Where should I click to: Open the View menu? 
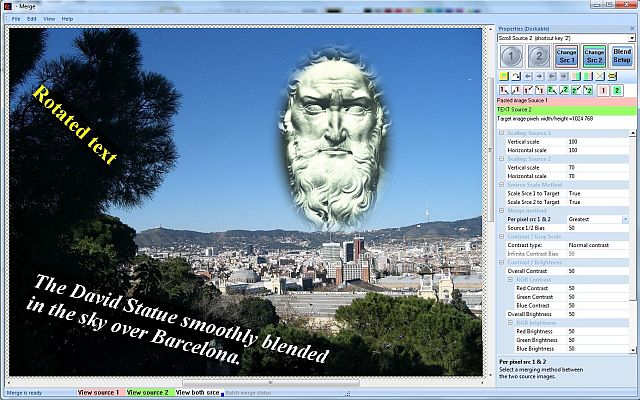[49, 19]
